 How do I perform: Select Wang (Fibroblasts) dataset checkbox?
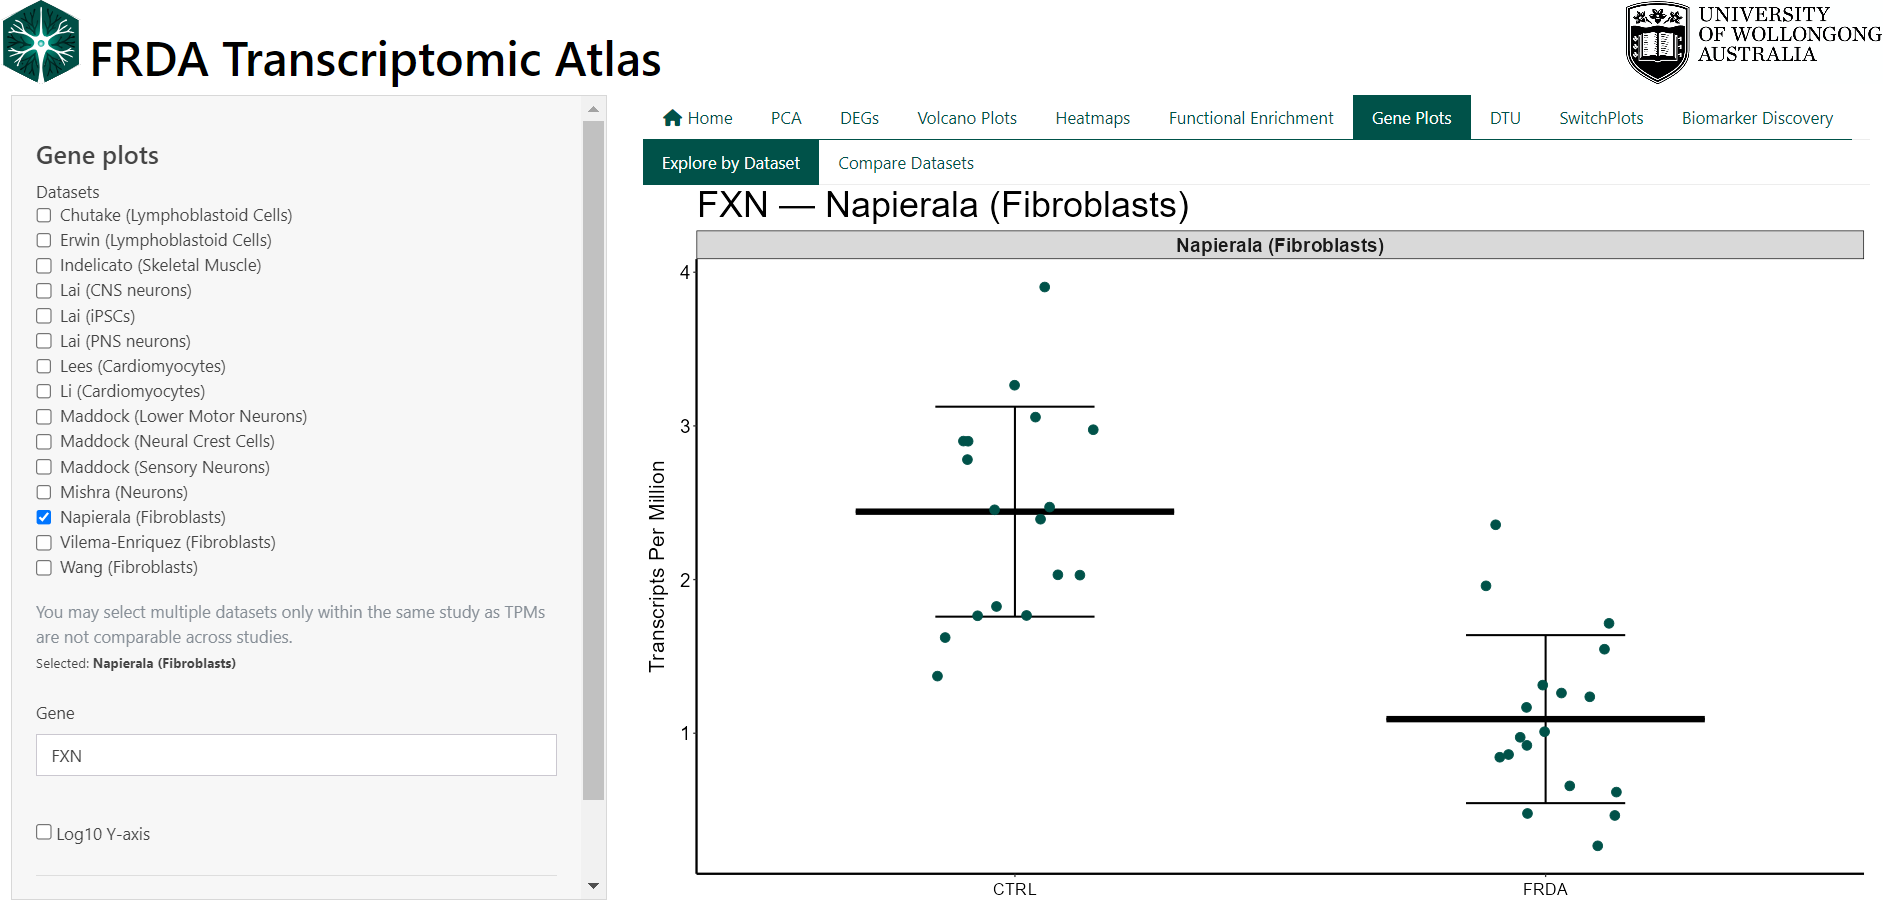[44, 568]
